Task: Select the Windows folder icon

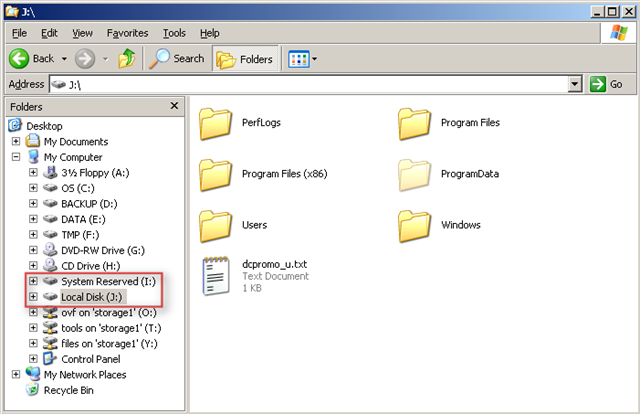Action: pos(414,224)
